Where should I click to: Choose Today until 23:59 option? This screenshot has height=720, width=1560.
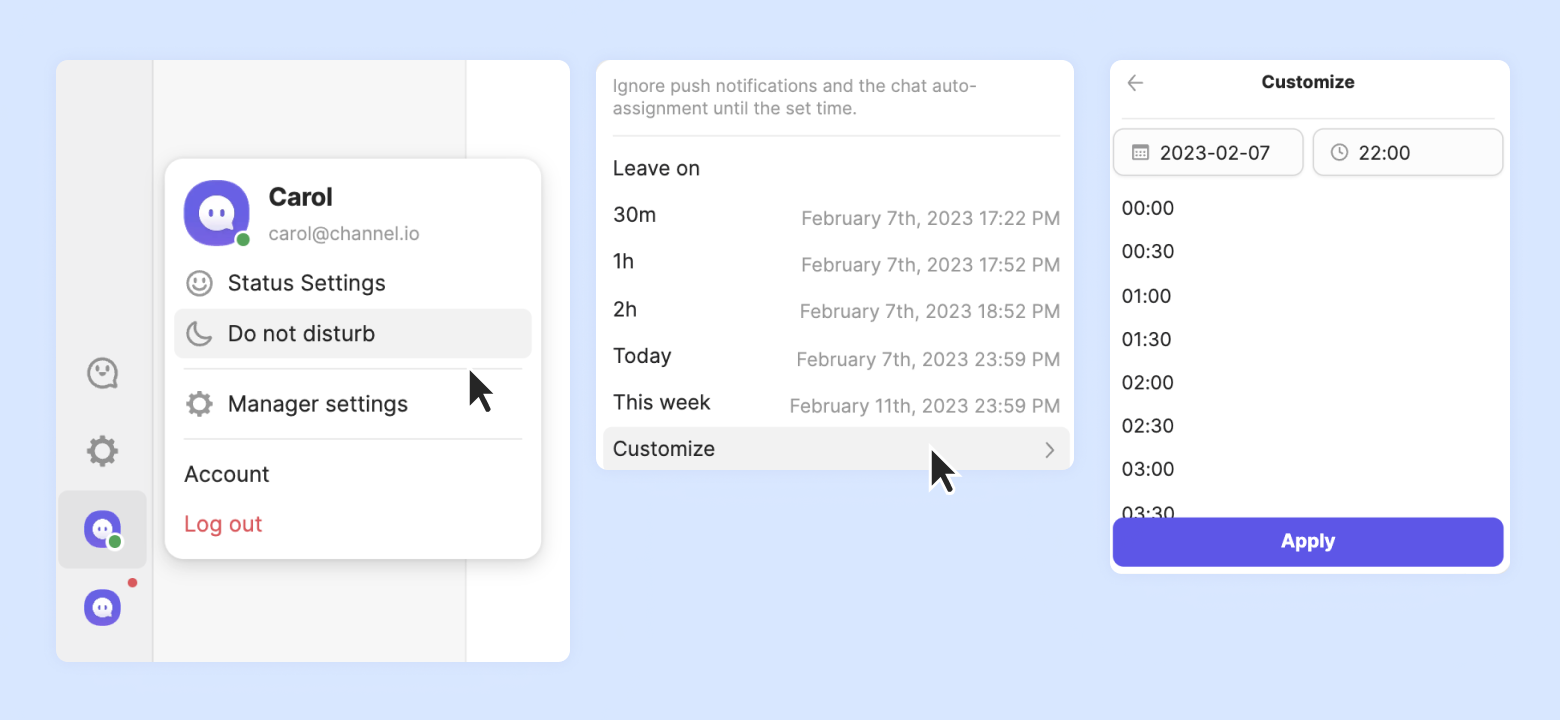point(836,357)
